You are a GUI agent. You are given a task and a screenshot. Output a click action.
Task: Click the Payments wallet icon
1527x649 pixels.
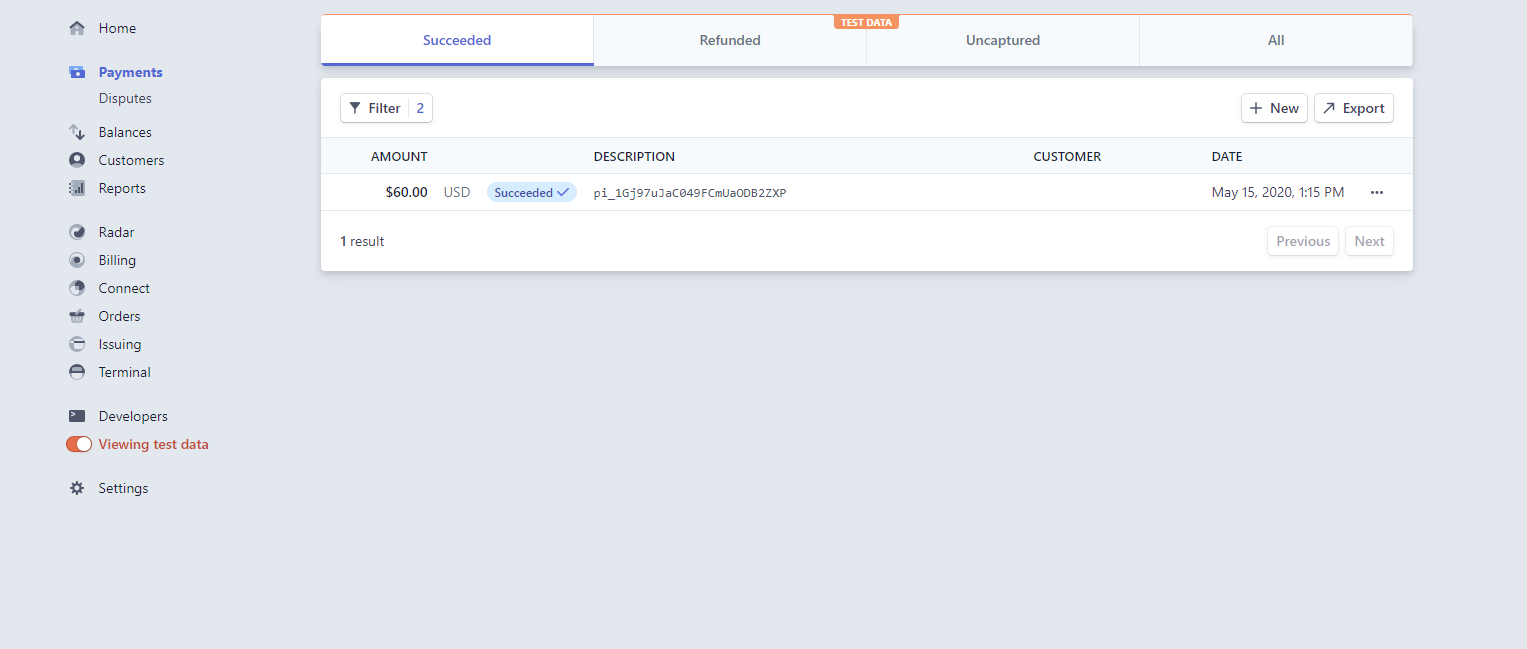77,72
